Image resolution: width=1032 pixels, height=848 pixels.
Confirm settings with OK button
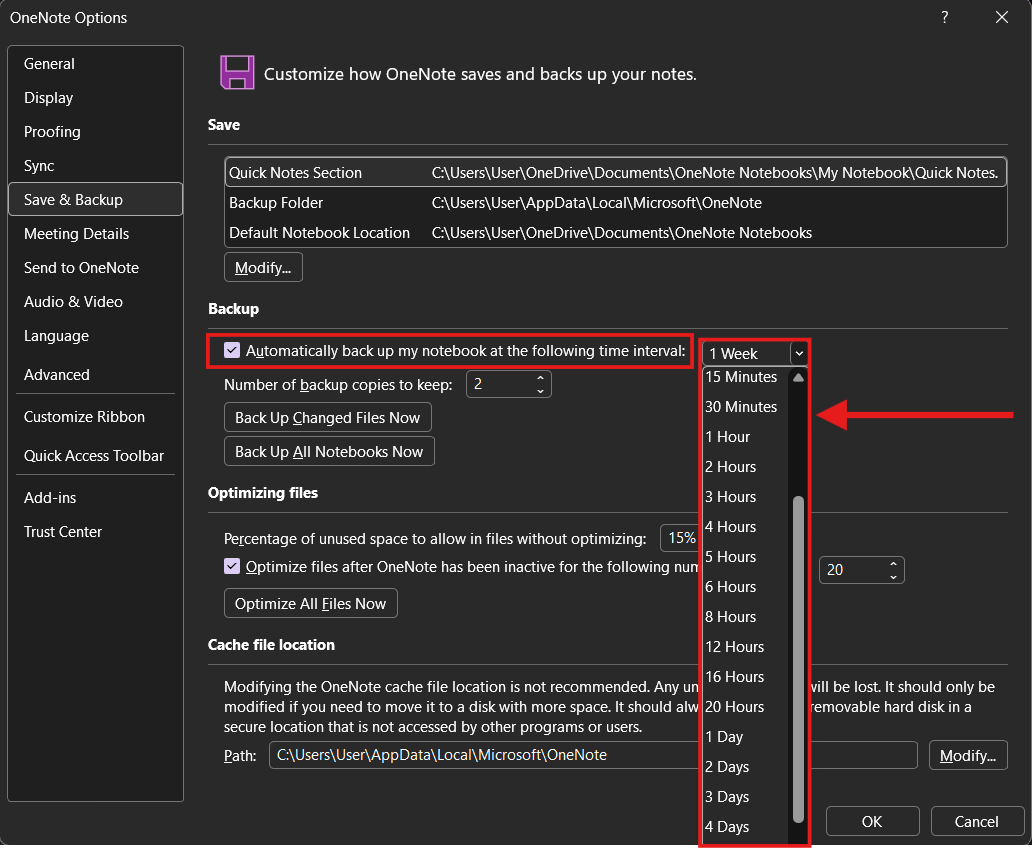pyautogui.click(x=872, y=822)
